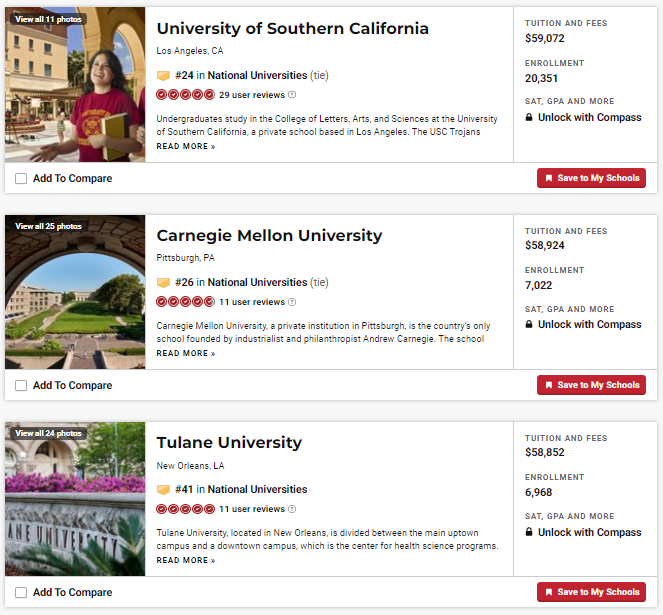The width and height of the screenshot is (663, 615).
Task: Expand USC description with Read More
Action: [x=185, y=147]
